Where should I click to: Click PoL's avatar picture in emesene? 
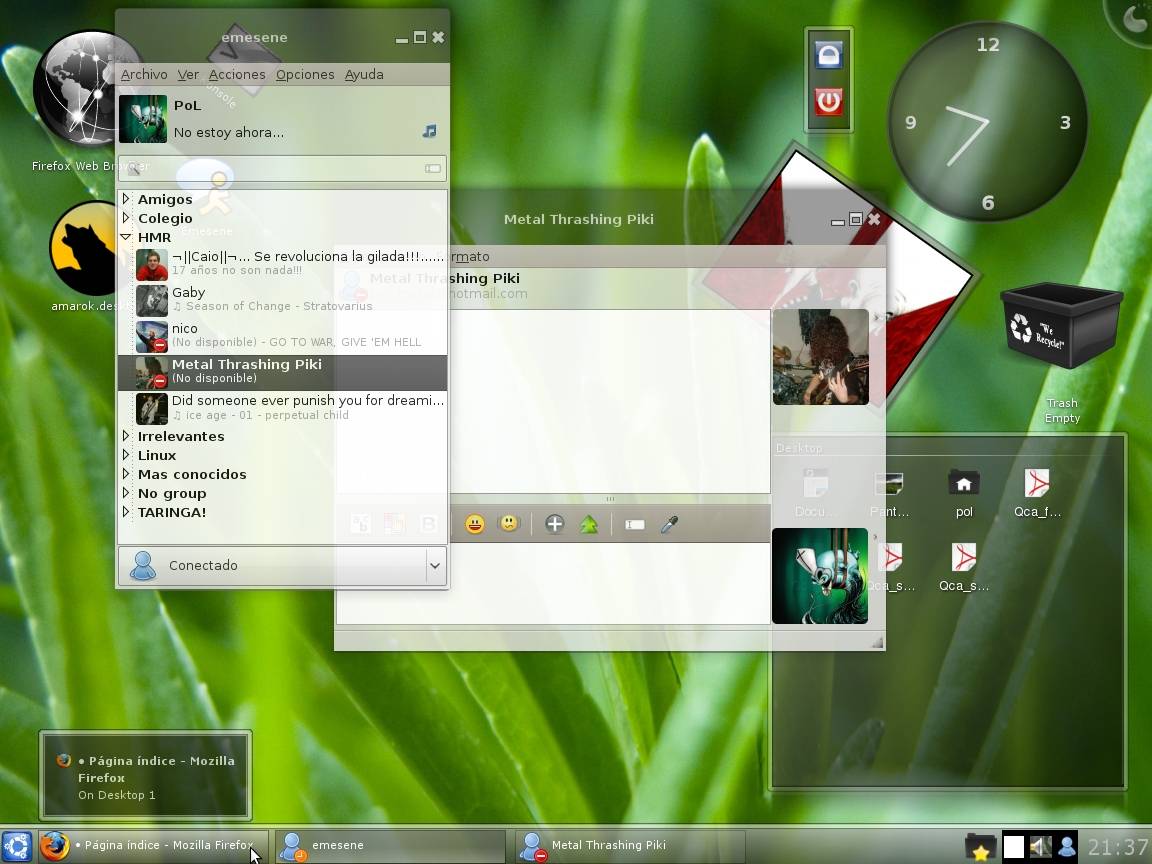tap(143, 118)
